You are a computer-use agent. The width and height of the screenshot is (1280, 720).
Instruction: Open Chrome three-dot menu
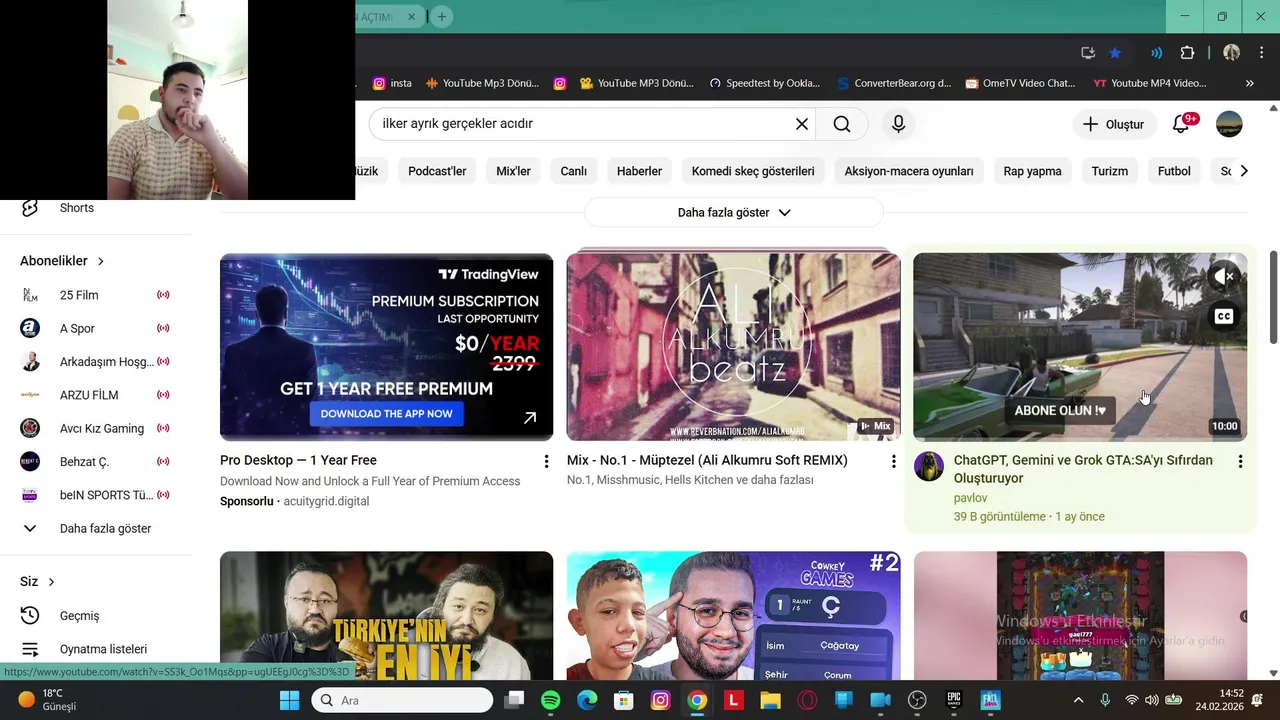point(1260,53)
